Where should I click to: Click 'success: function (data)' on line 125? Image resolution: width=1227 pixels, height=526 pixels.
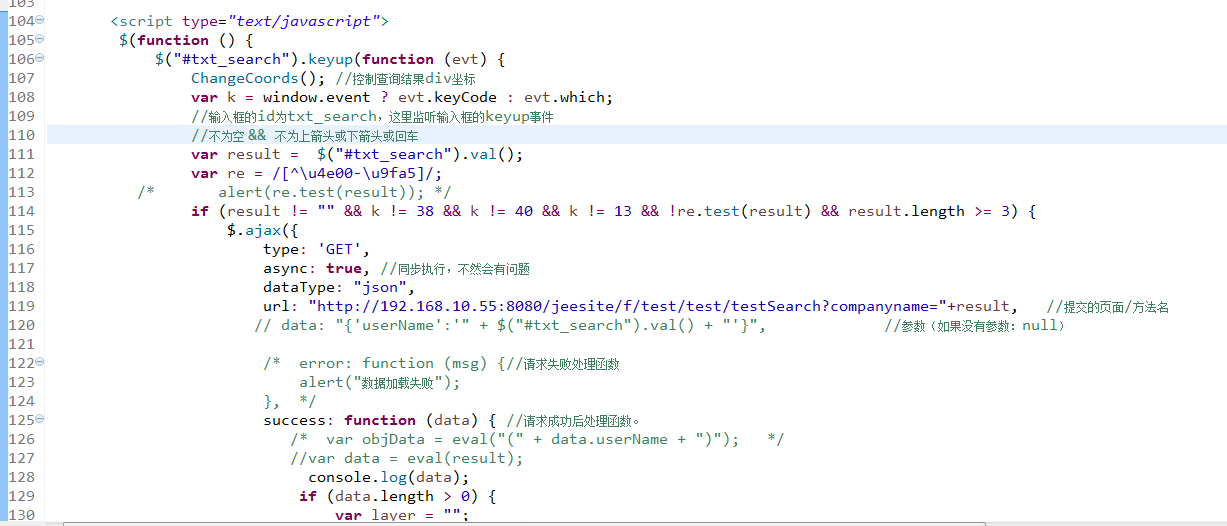(375, 420)
